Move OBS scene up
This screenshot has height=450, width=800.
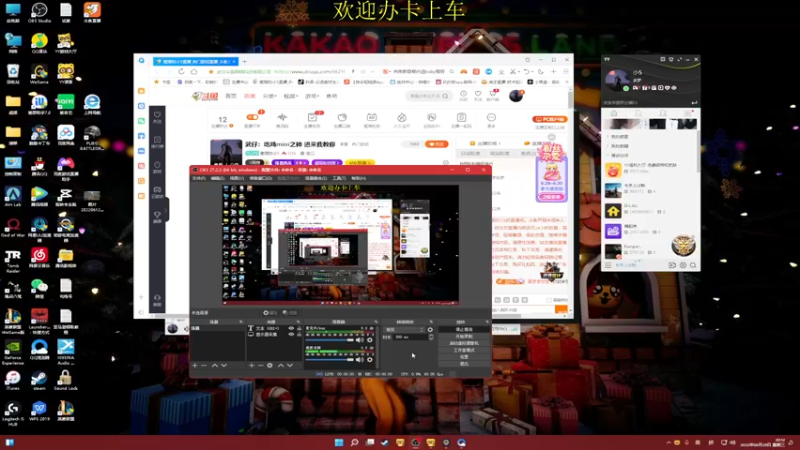[215, 365]
